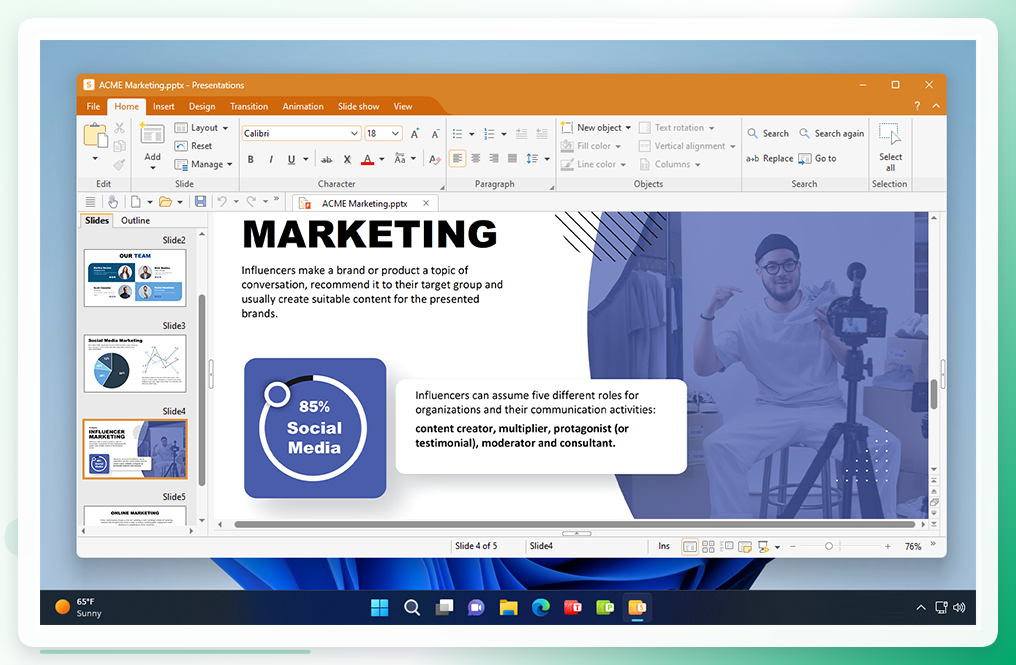Screen dimensions: 1016x665
Task: Align paragraph right
Action: (494, 158)
